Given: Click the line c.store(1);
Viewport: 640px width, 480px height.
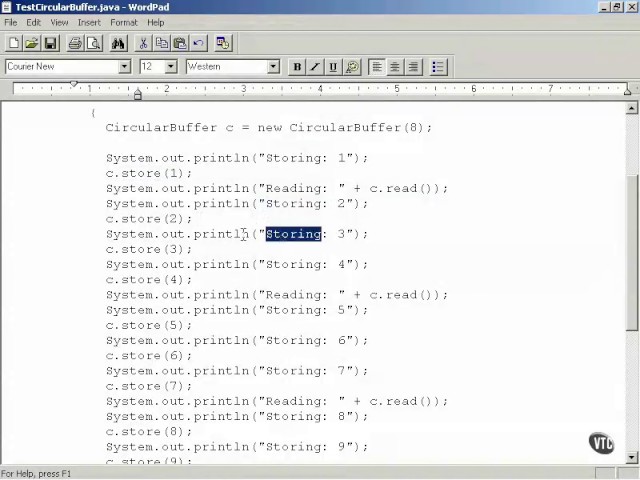Looking at the screenshot, I should (x=149, y=173).
